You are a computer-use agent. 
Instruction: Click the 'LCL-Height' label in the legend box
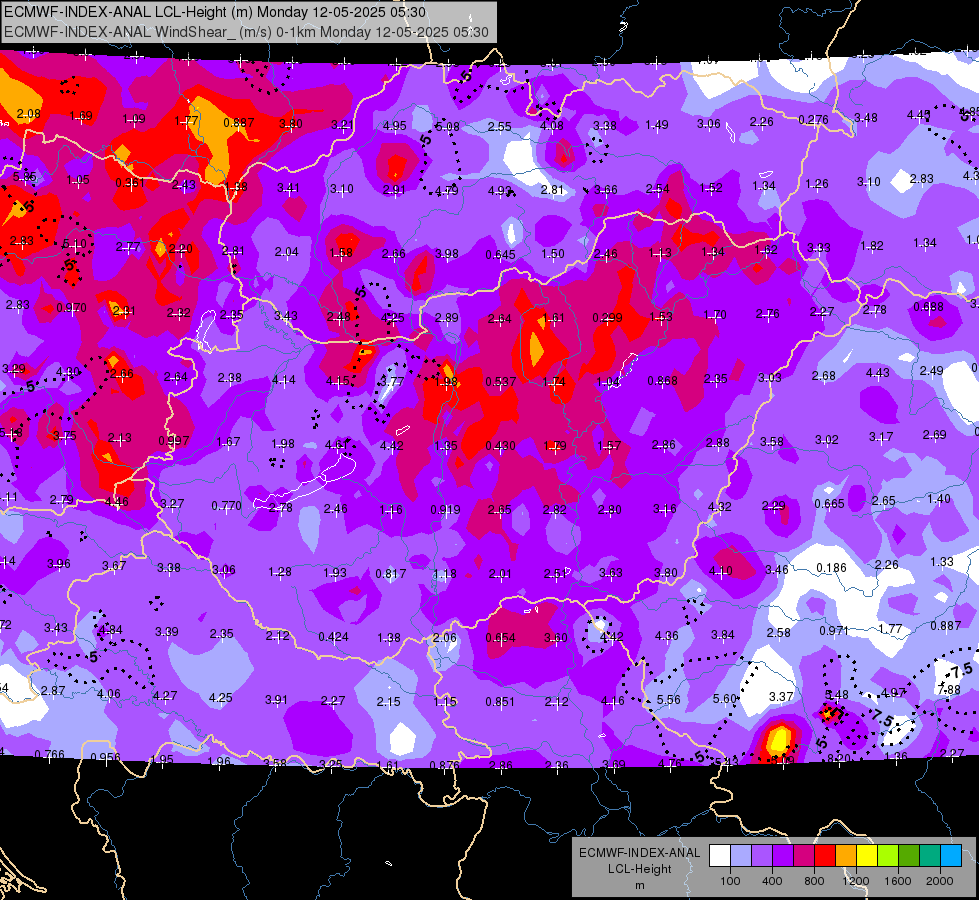[x=639, y=869]
